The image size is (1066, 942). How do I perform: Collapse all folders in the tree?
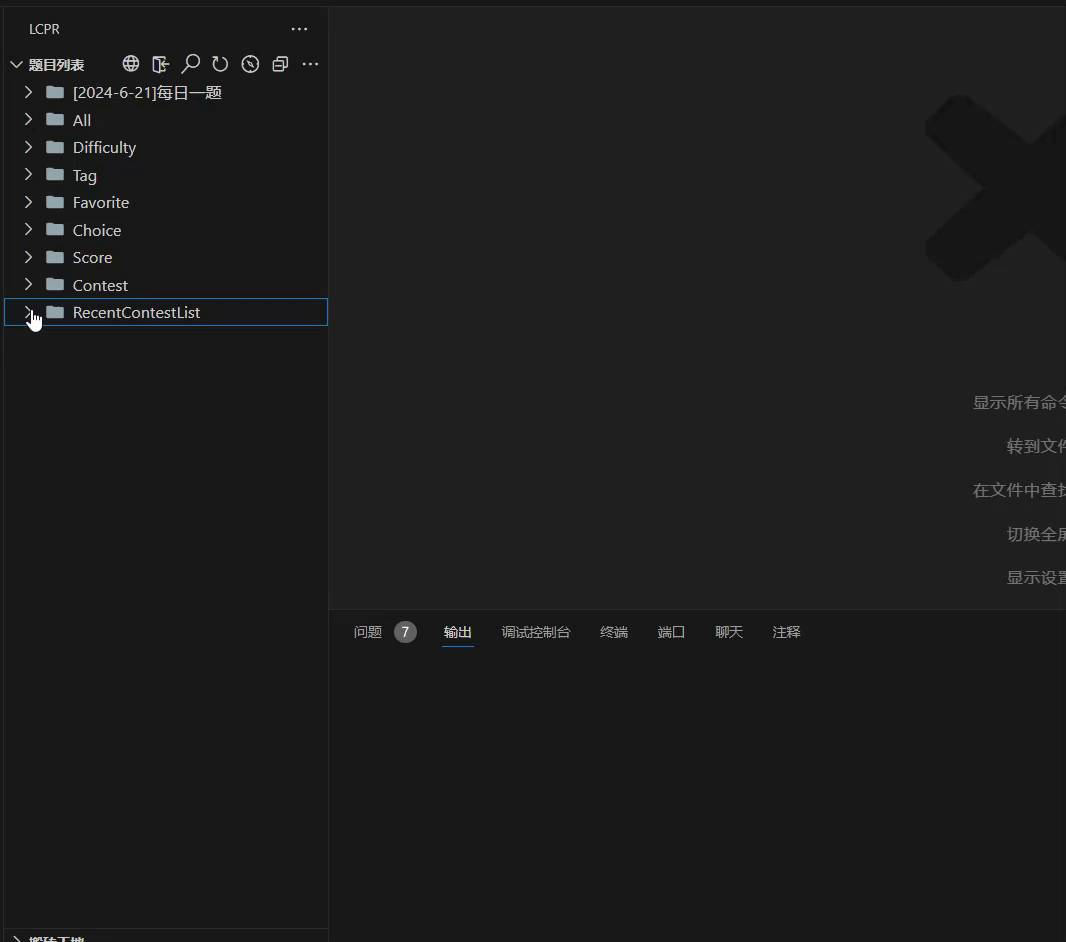click(x=280, y=64)
